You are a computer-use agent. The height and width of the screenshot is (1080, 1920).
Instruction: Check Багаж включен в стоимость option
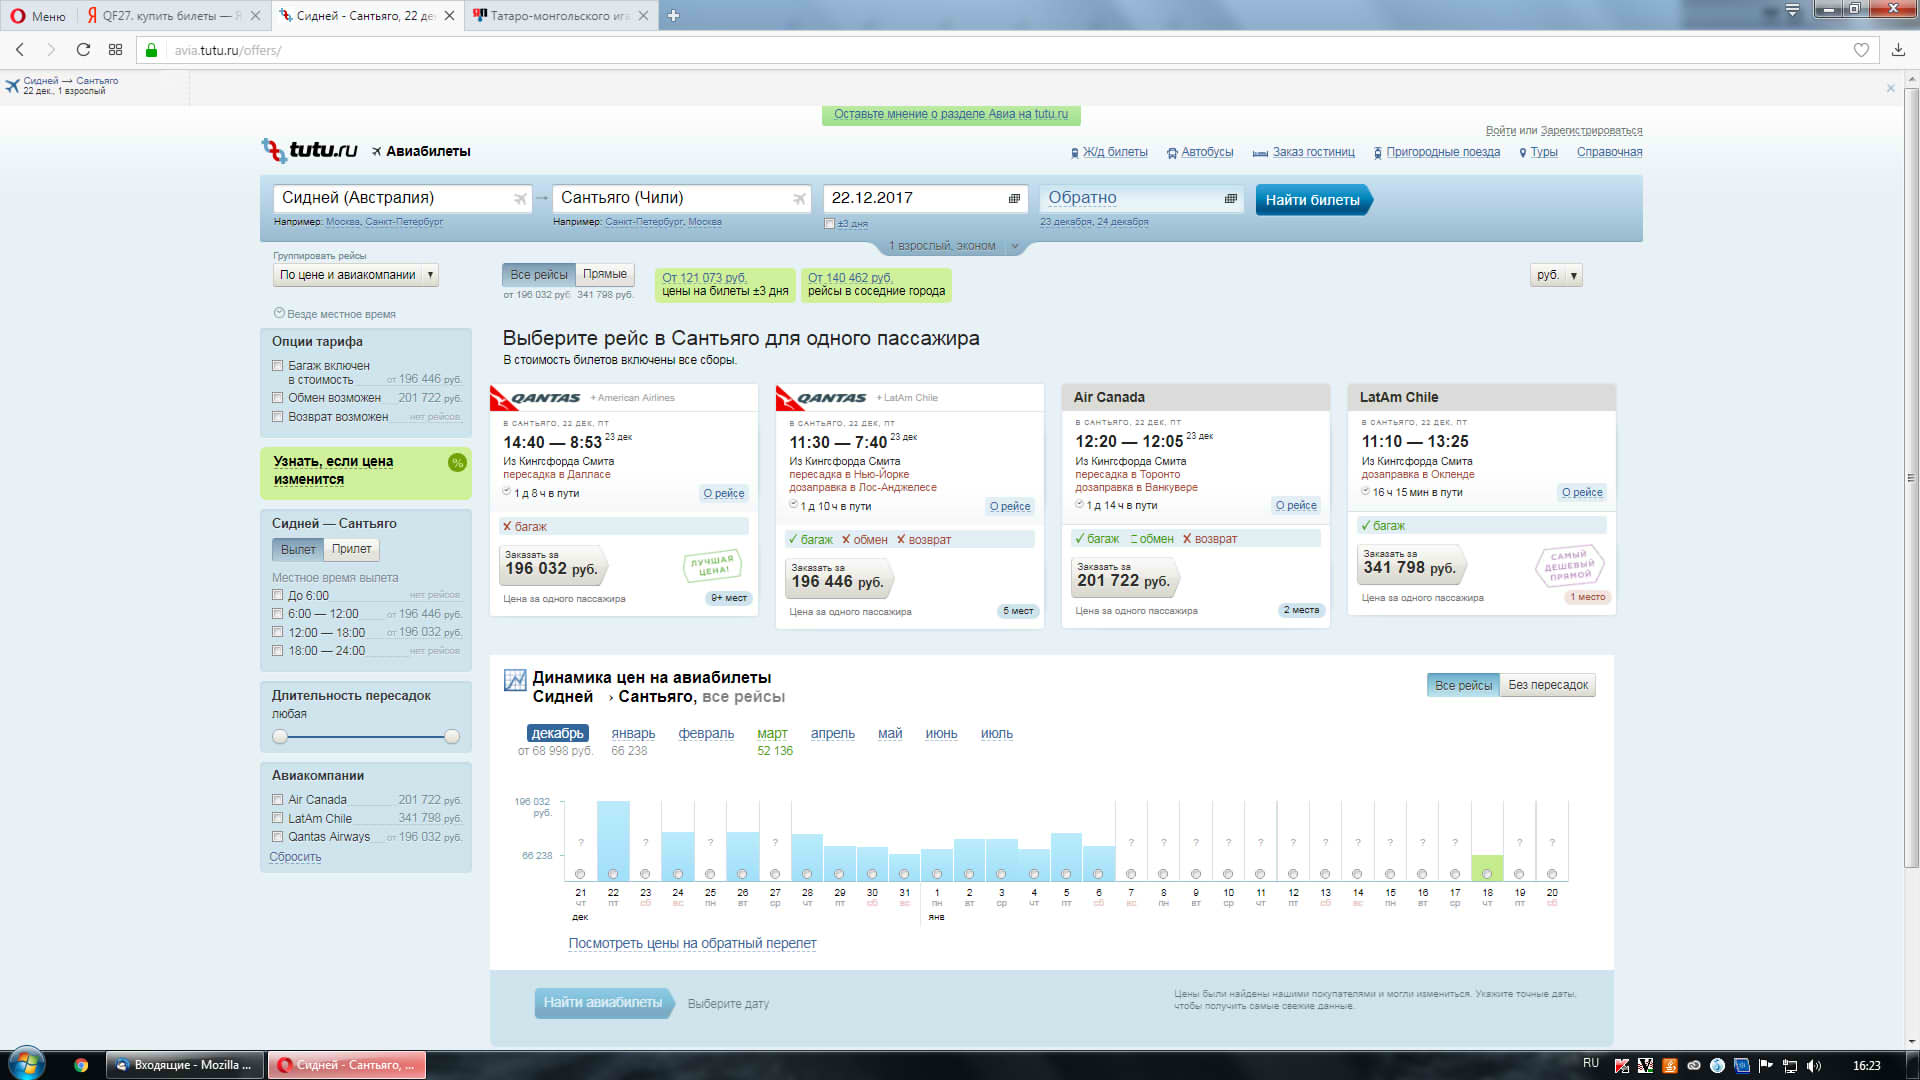point(278,366)
